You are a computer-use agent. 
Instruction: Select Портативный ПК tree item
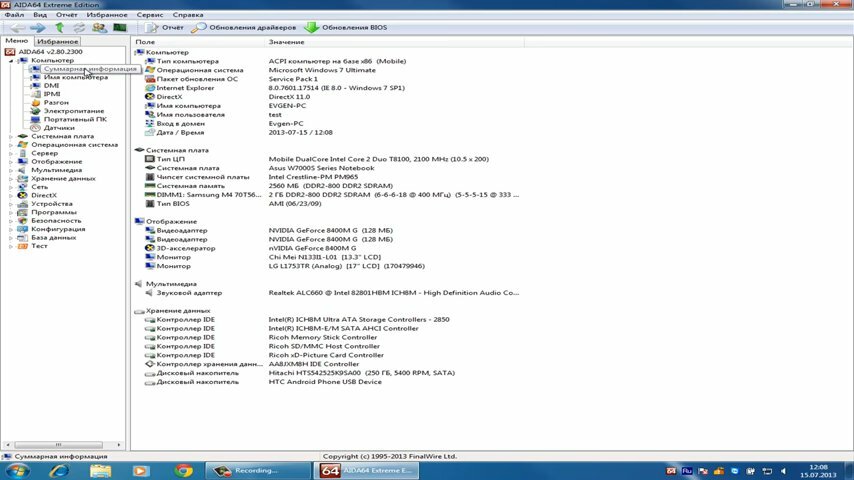(x=75, y=119)
